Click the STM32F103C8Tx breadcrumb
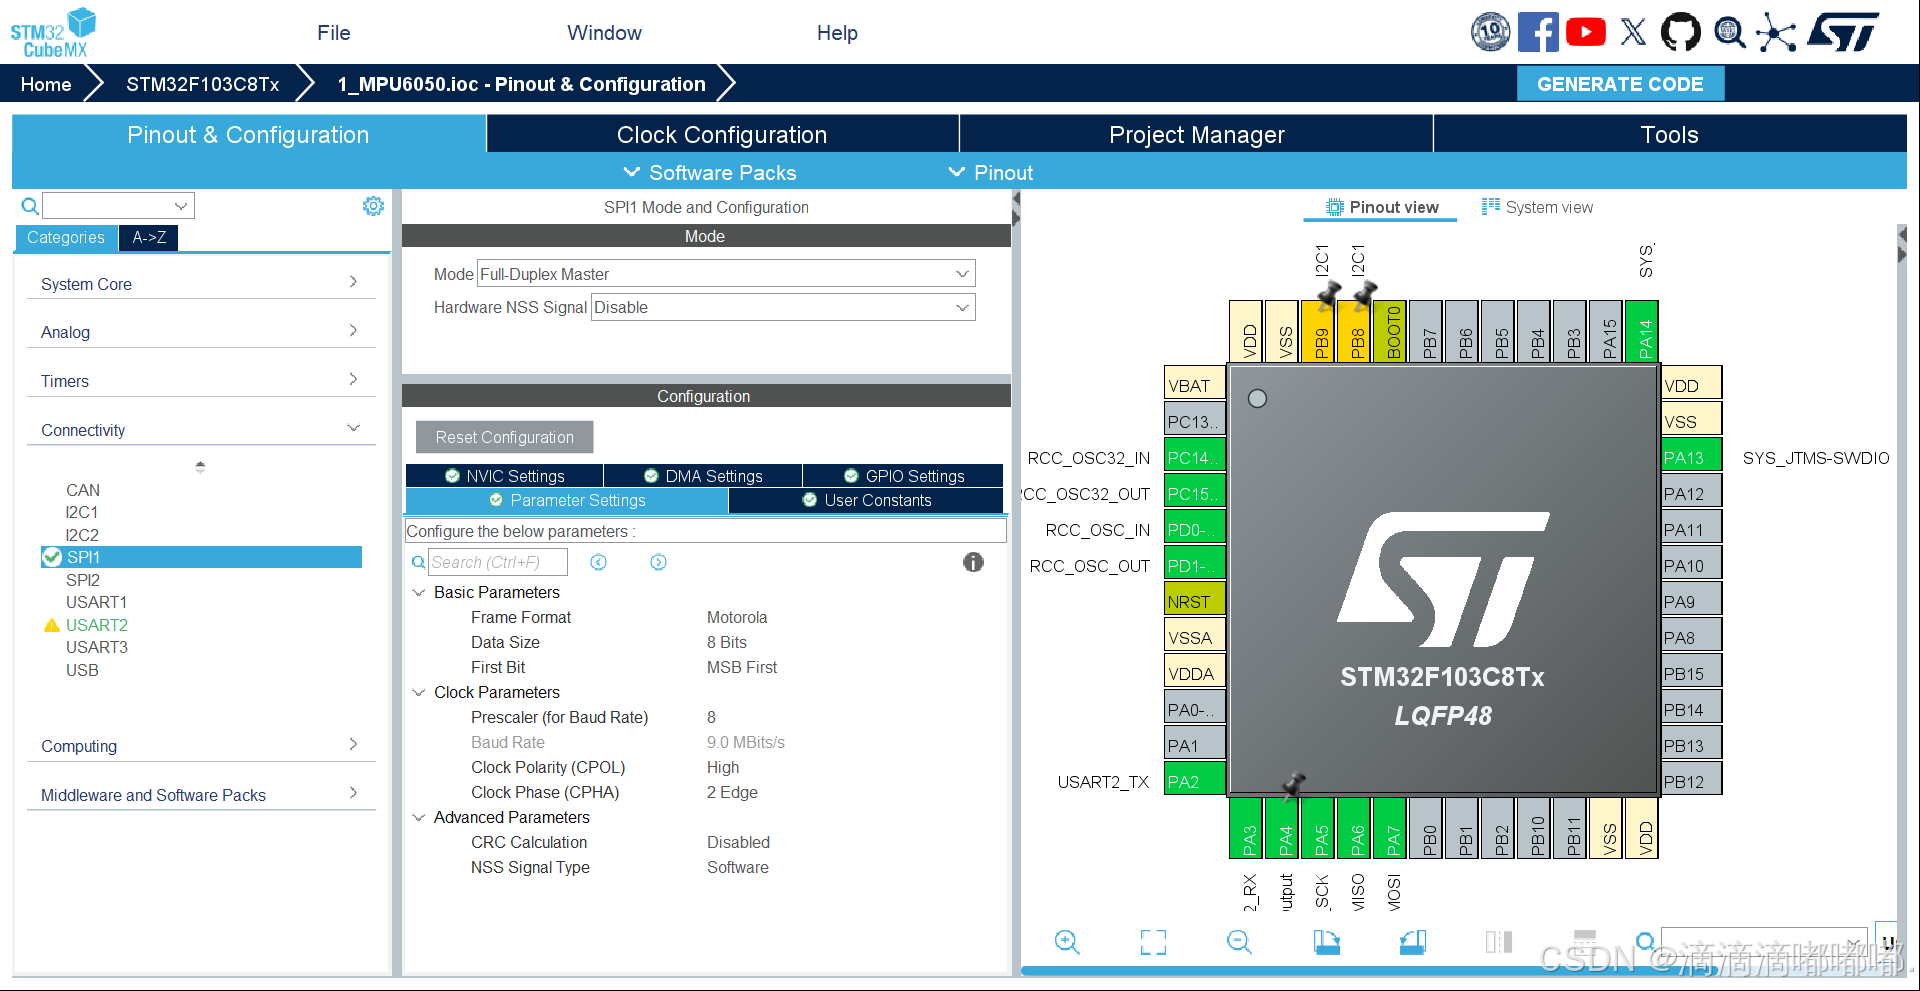 (202, 84)
